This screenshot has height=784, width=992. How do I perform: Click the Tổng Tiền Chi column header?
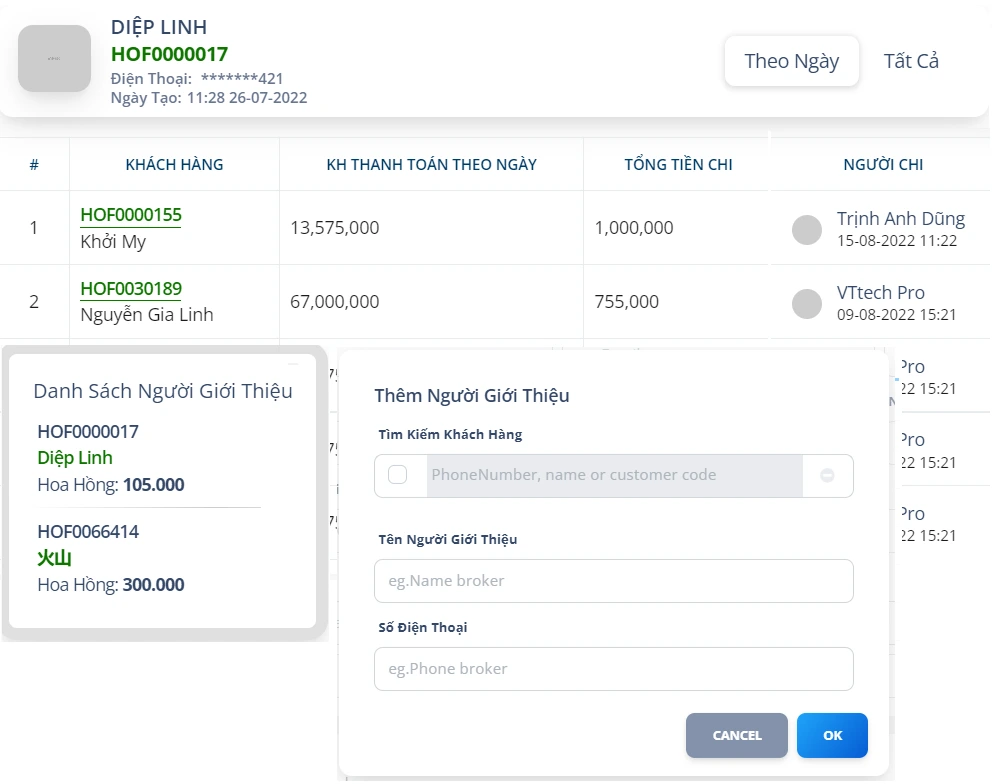click(x=678, y=165)
